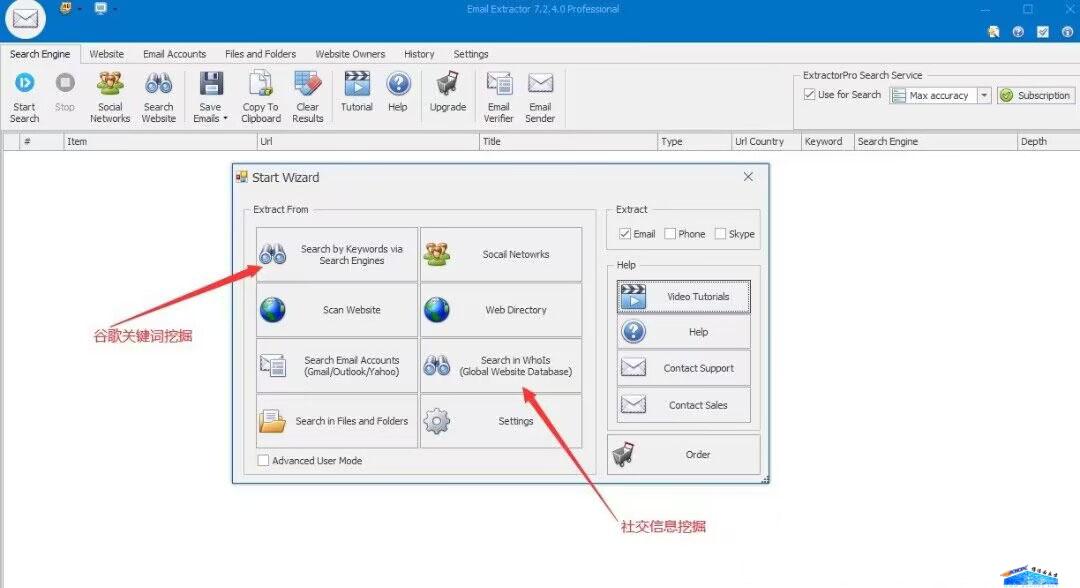Open Settings in the Start Wizard

(501, 421)
